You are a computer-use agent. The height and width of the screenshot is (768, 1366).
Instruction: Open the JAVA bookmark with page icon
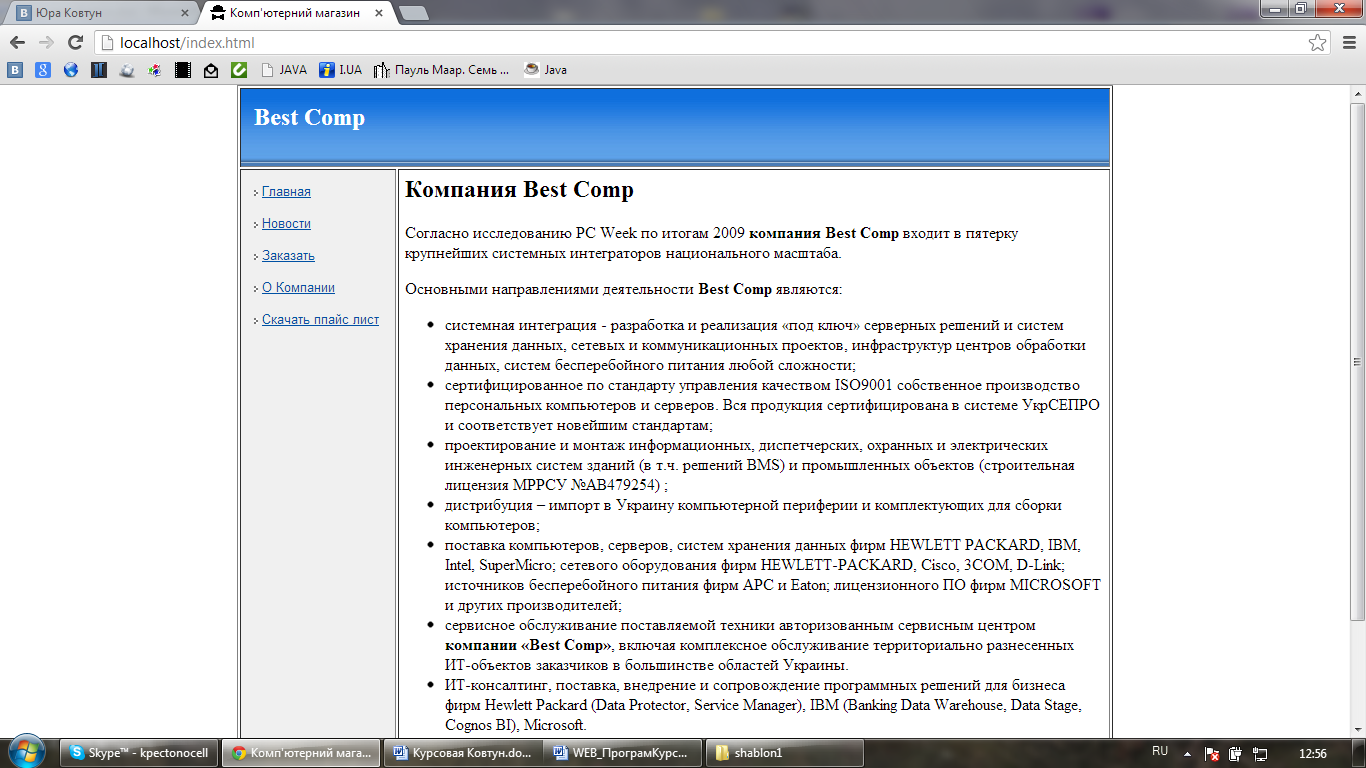[x=284, y=70]
